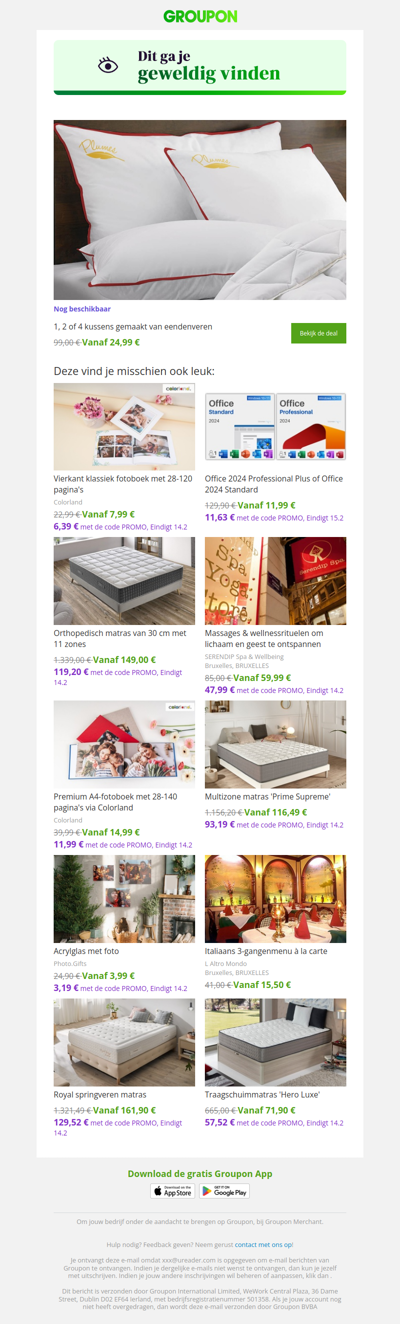
Task: Open the 'Hero Luxe' foam mattress image
Action: pos(276,1042)
